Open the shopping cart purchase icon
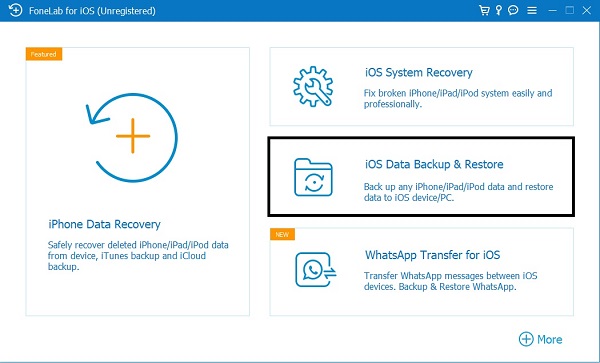Image resolution: width=600 pixels, height=363 pixels. click(484, 10)
